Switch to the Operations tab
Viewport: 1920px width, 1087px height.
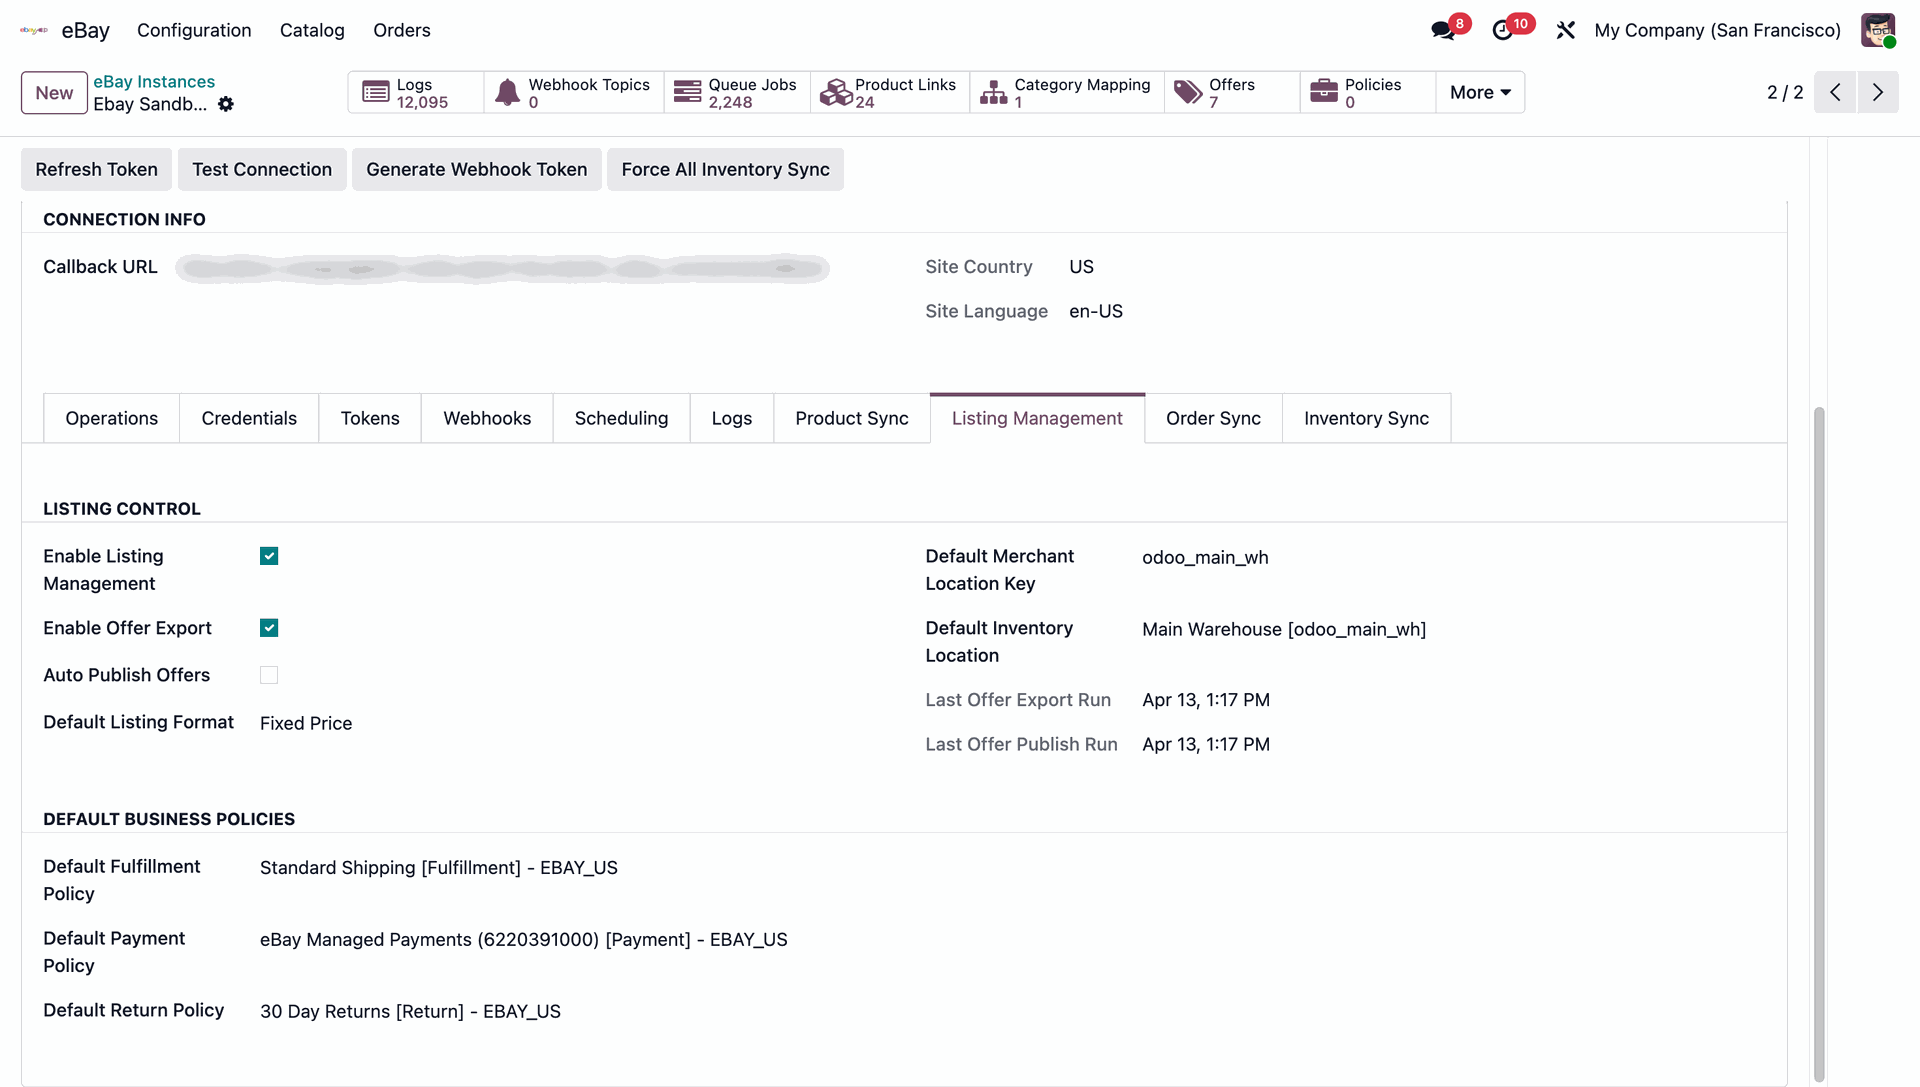click(x=112, y=418)
